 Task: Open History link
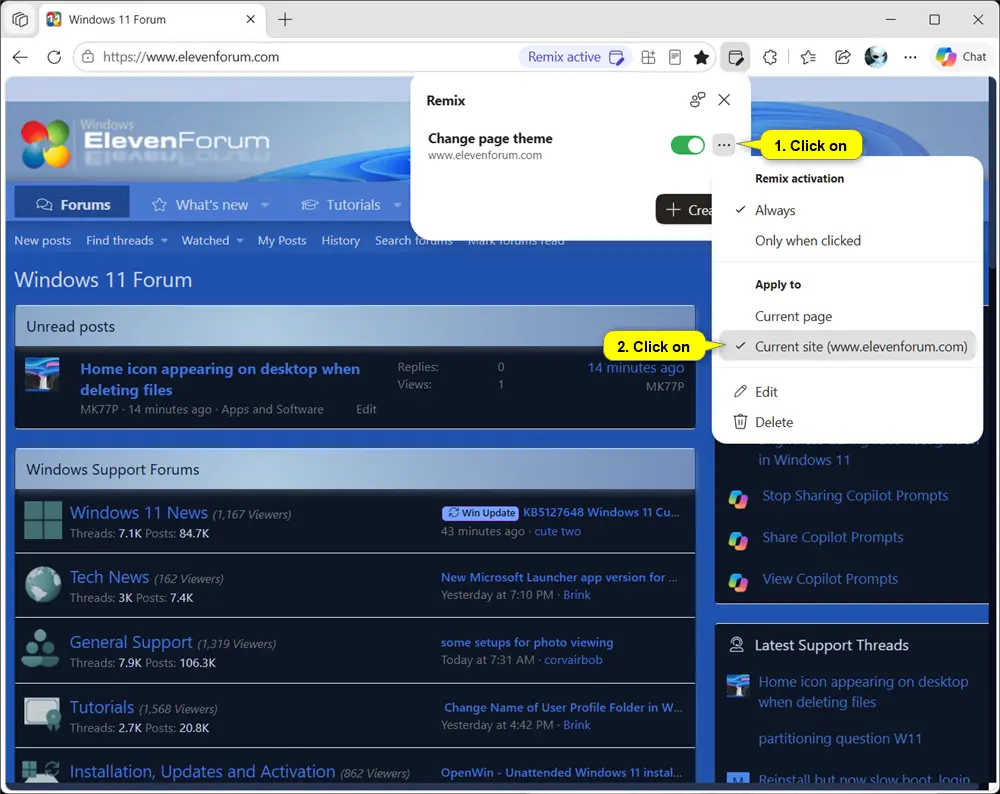[341, 240]
